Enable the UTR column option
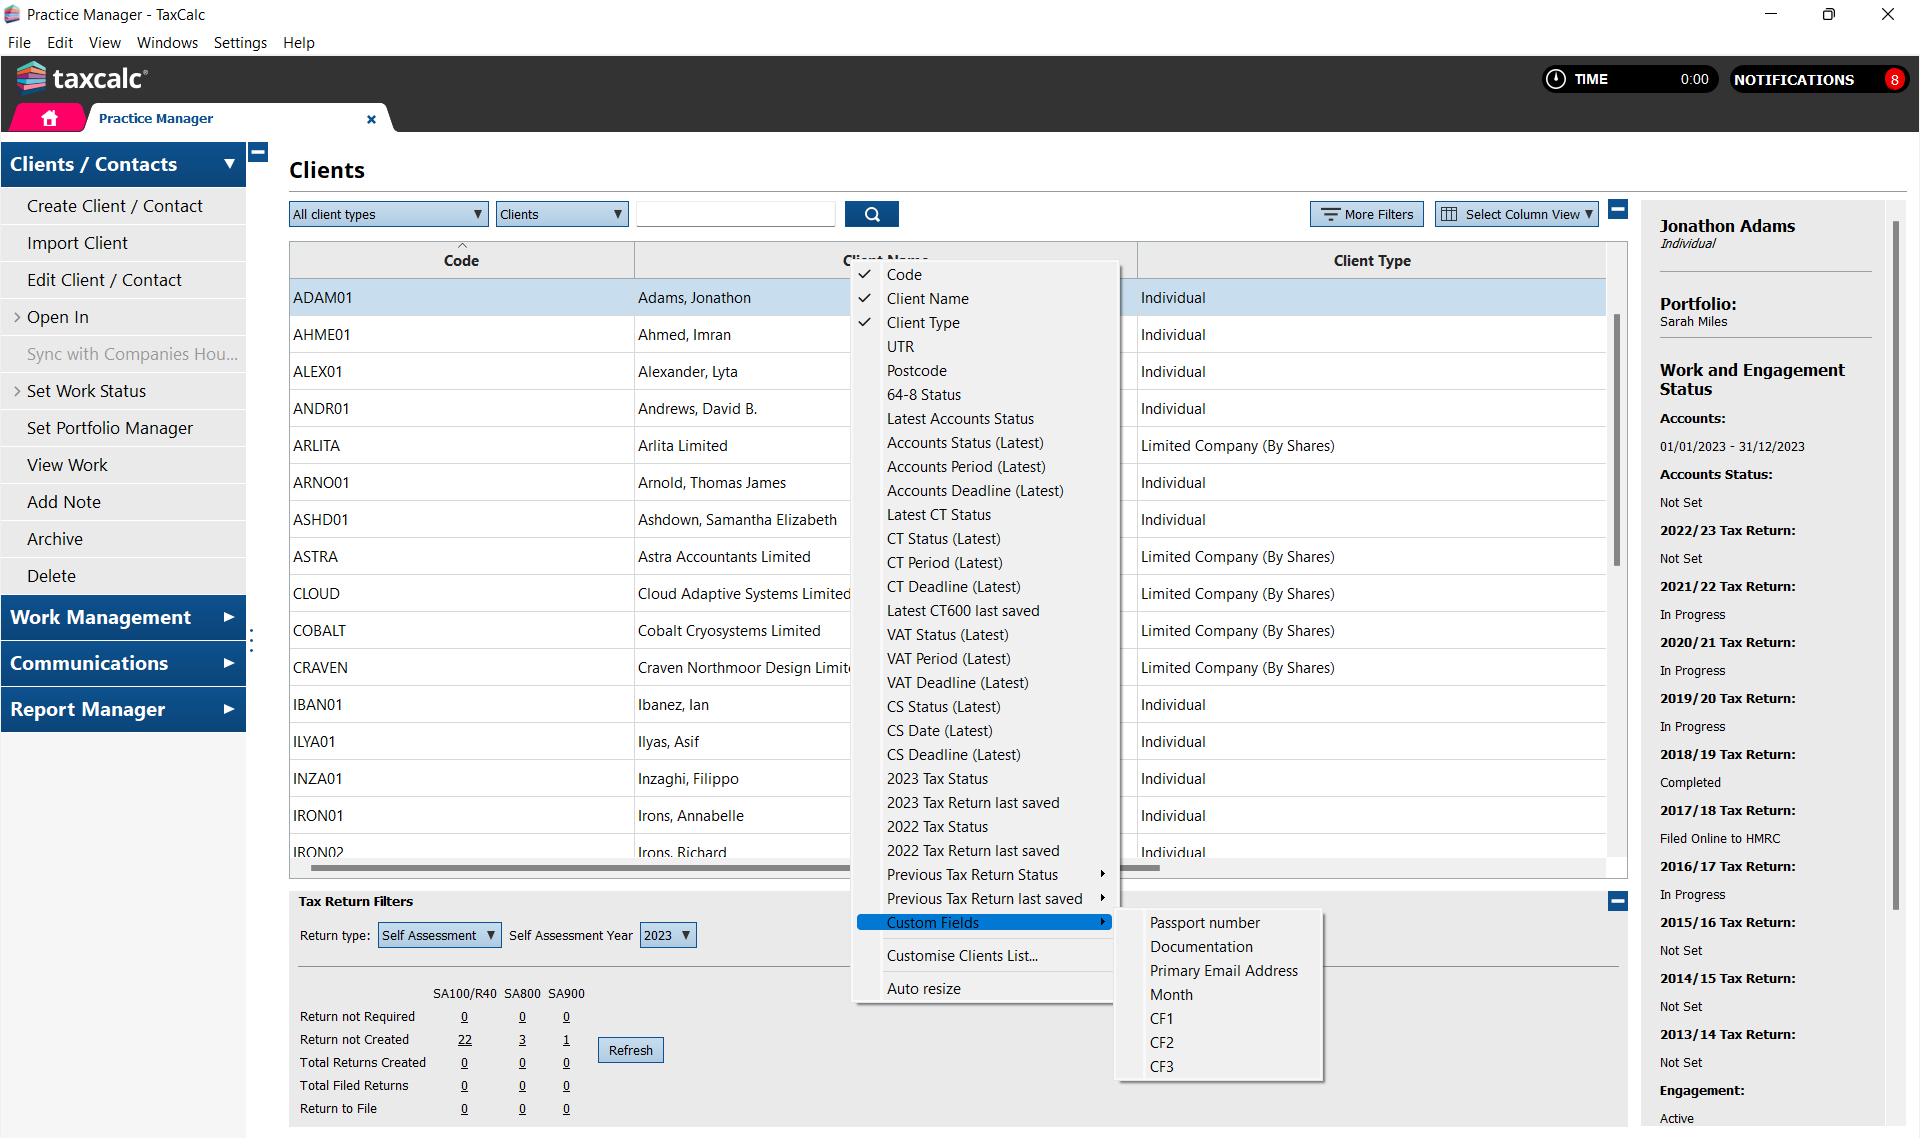 click(x=900, y=346)
